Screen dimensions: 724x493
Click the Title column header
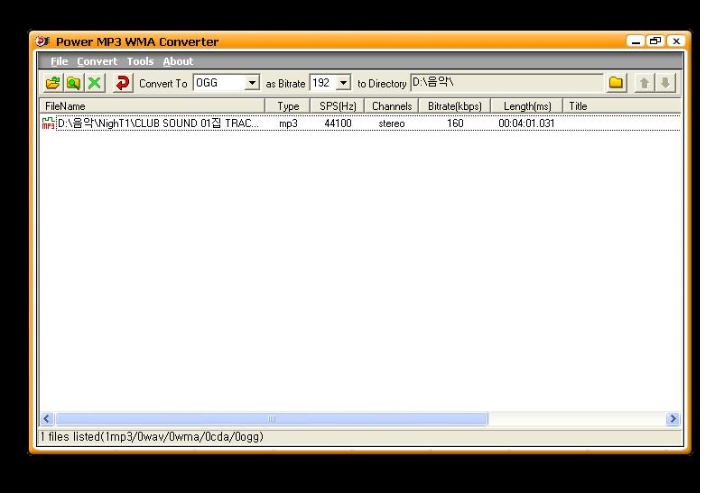[621, 106]
